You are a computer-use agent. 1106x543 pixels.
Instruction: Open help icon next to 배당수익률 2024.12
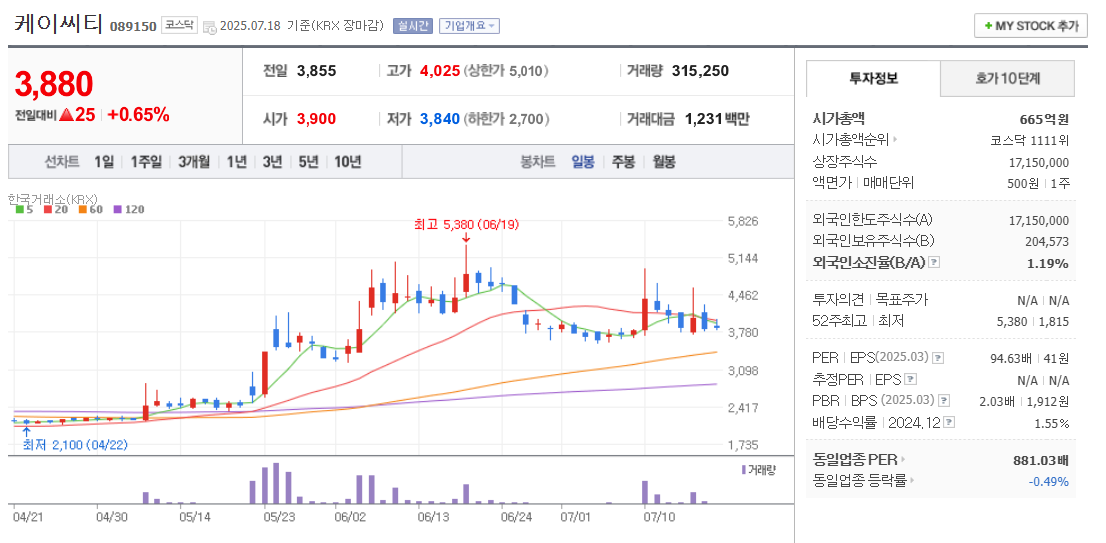click(x=949, y=423)
